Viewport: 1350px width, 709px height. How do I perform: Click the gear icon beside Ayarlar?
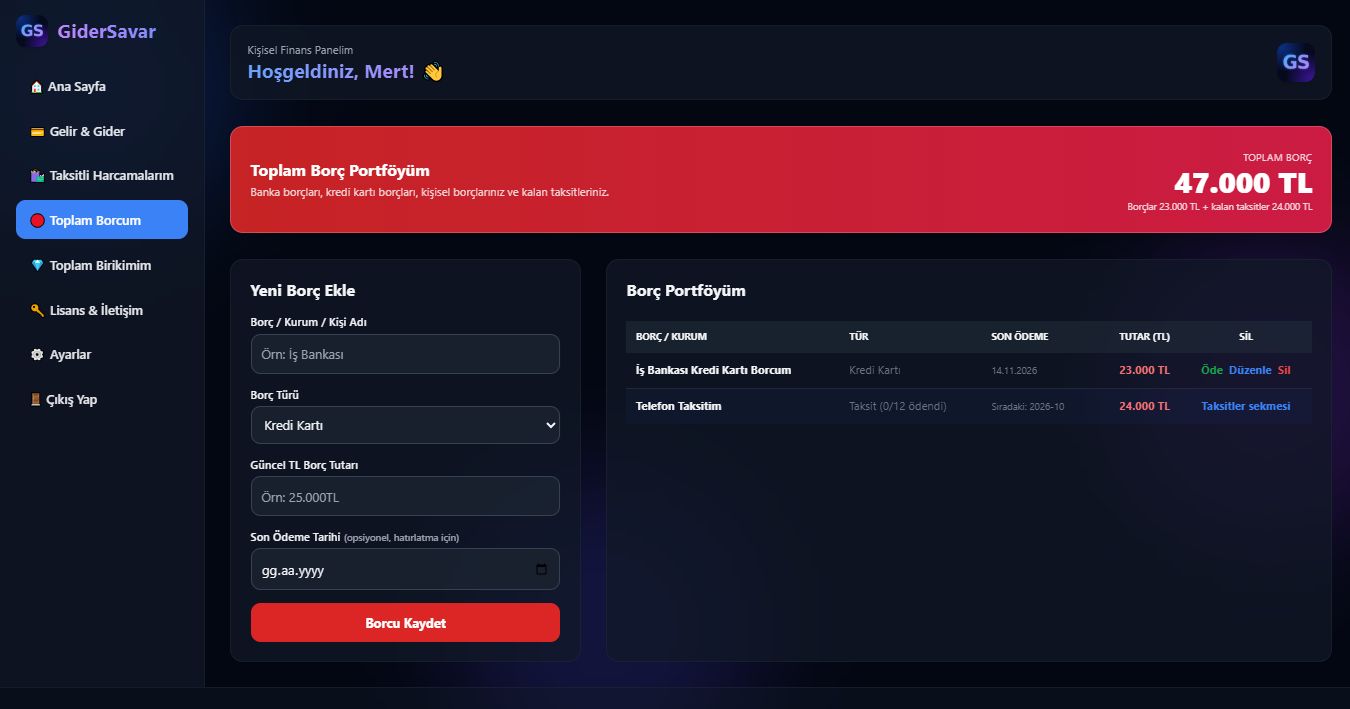point(38,355)
